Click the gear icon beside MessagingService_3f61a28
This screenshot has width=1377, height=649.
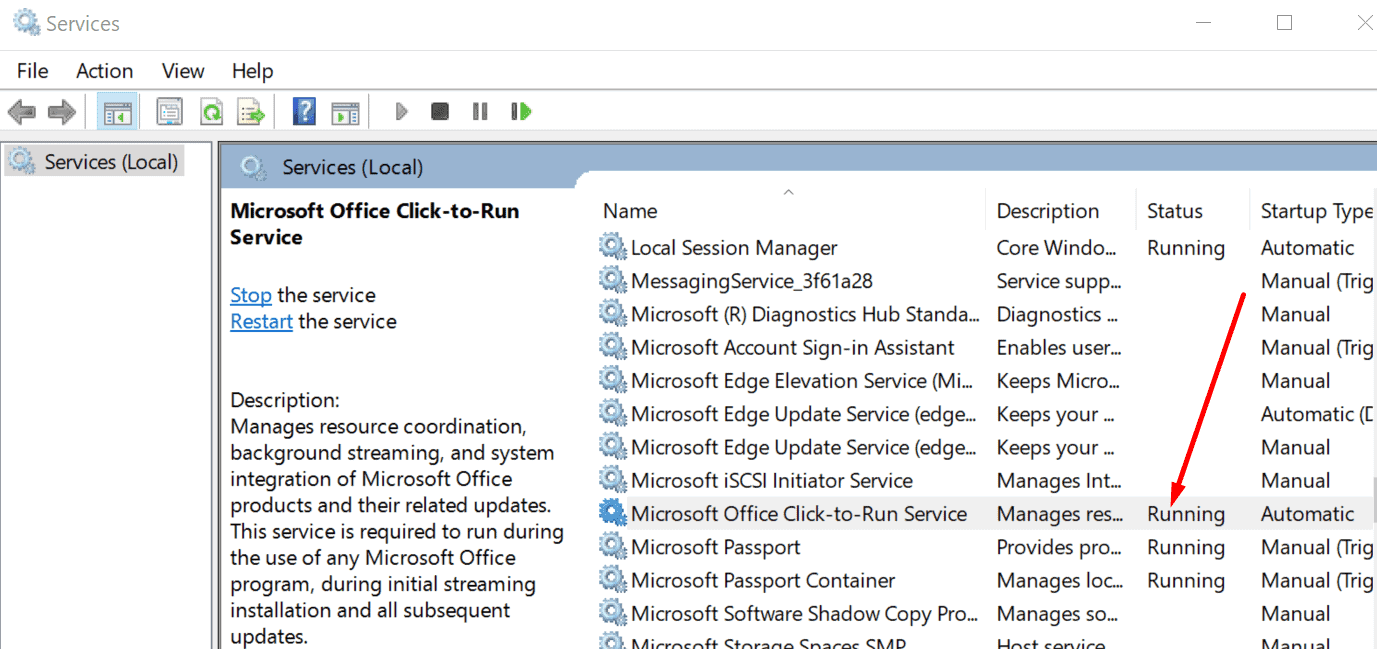coord(612,280)
